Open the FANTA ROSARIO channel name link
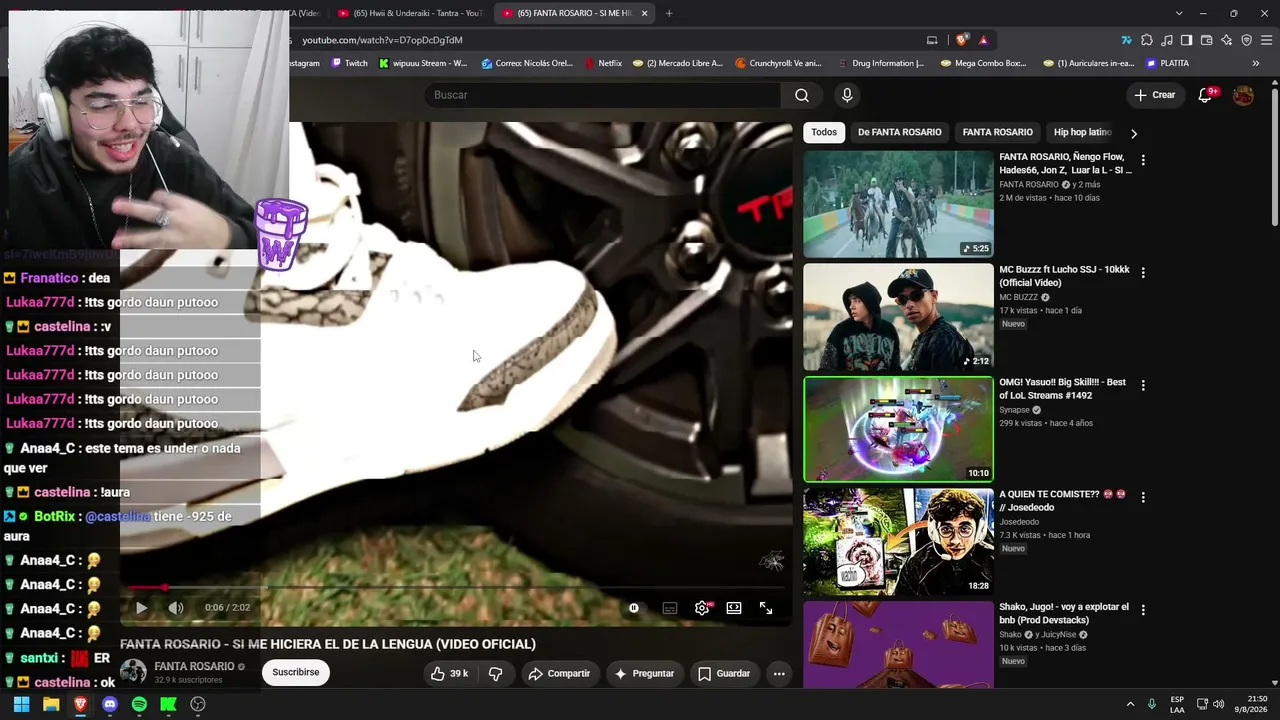Screen dimensions: 1280x720 [194, 666]
